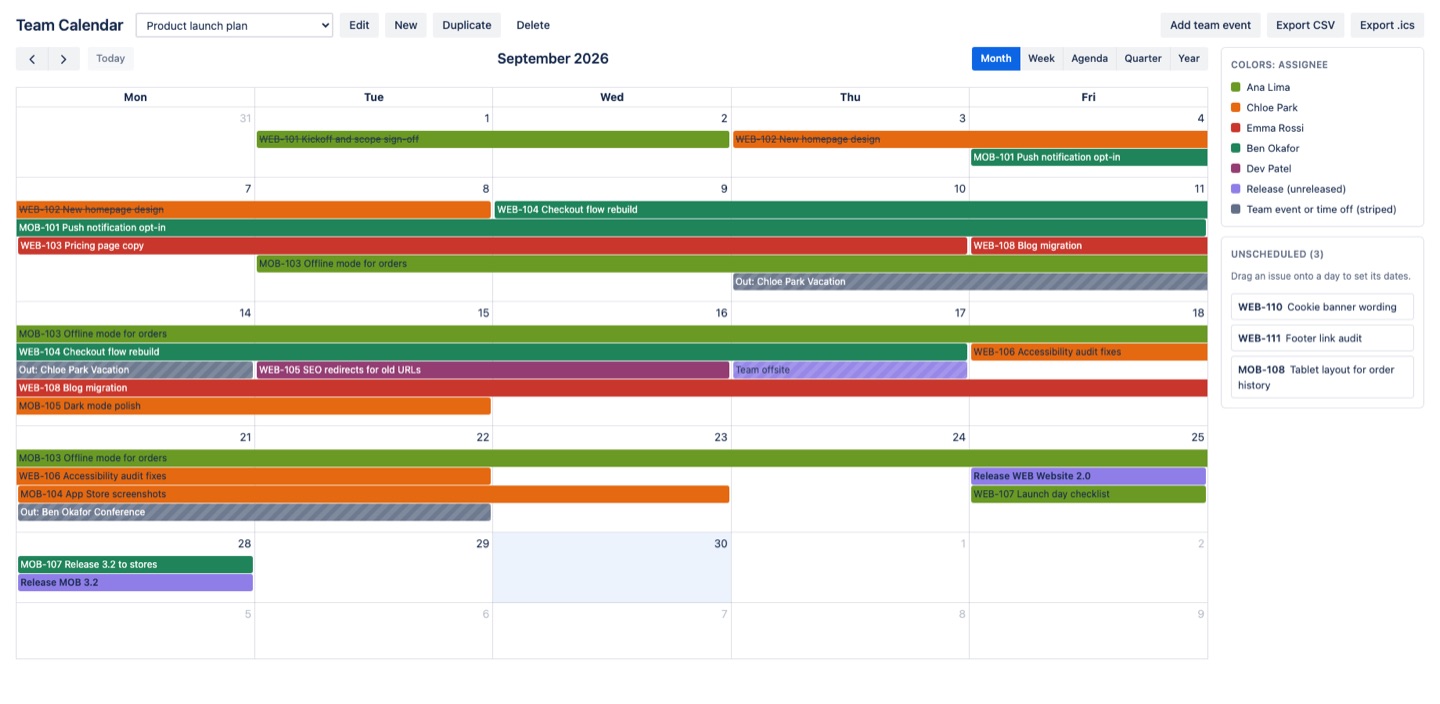Click the Team Calendar page title
The image size is (1440, 704).
[x=70, y=25]
